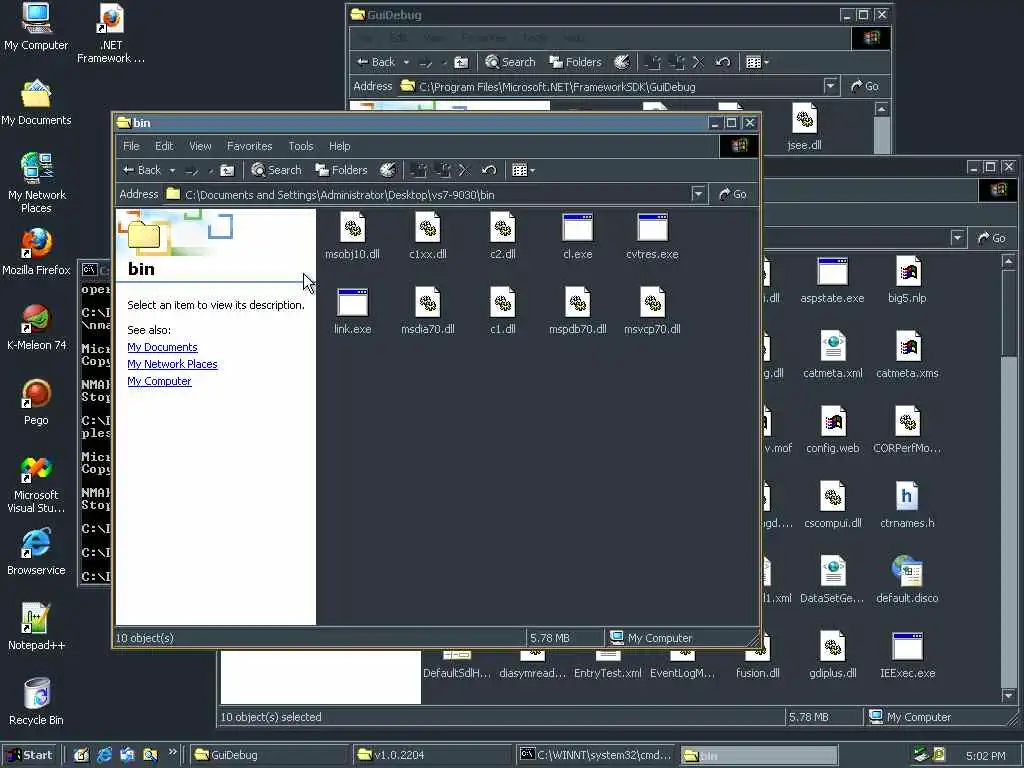This screenshot has width=1024, height=768.
Task: Click Up folder icon in bin toolbar
Action: pyautogui.click(x=227, y=170)
